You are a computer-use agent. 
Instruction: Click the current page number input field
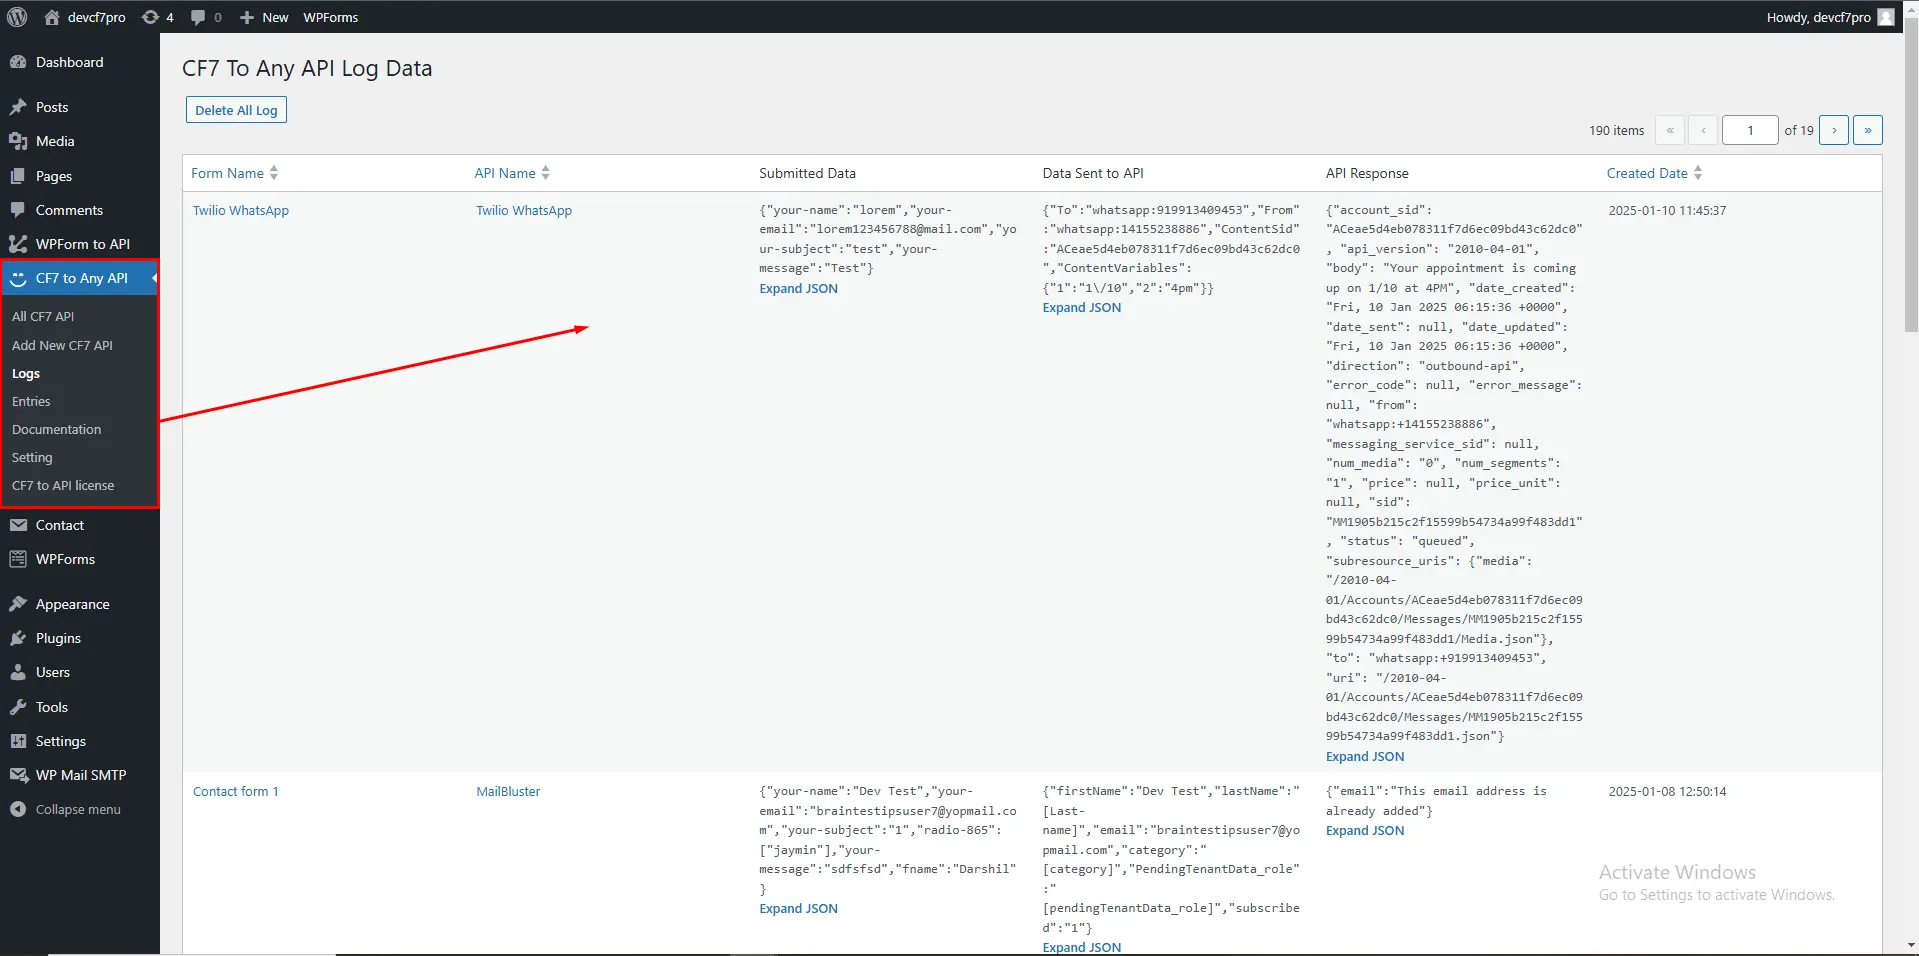click(x=1750, y=130)
